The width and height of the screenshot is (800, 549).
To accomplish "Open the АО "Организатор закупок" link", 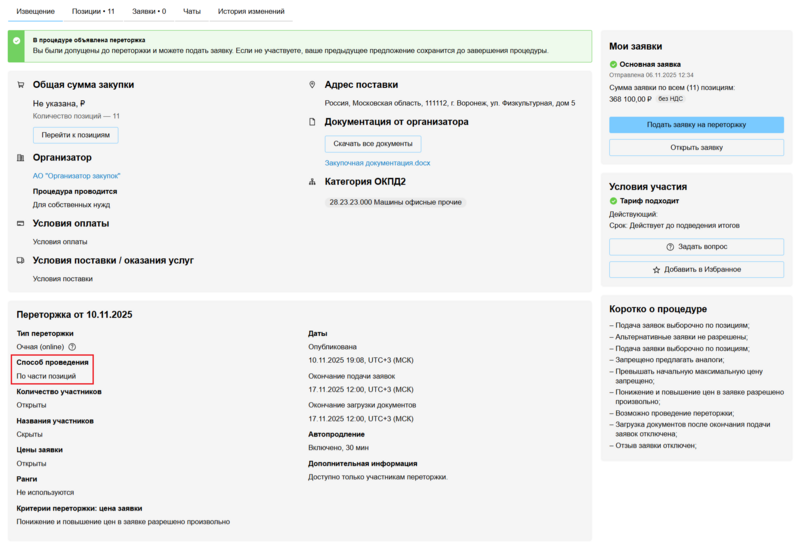I will point(75,175).
